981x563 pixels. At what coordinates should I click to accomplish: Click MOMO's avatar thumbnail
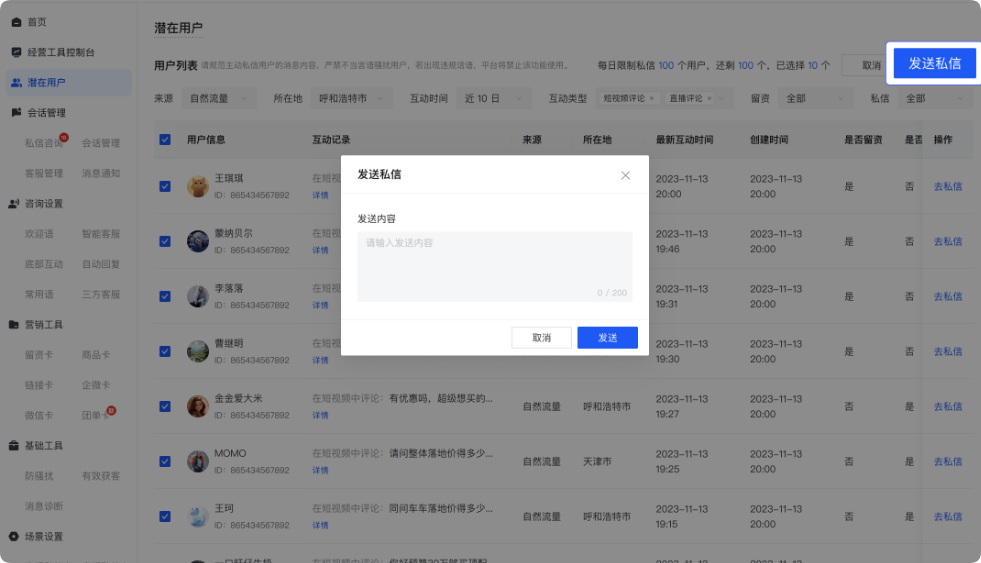tap(198, 462)
